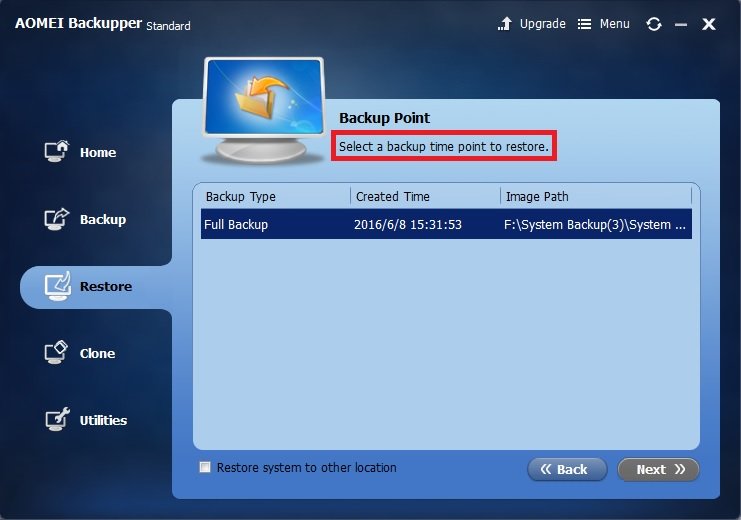Image resolution: width=741 pixels, height=520 pixels.
Task: Switch to the Backup section label
Action: coord(103,219)
